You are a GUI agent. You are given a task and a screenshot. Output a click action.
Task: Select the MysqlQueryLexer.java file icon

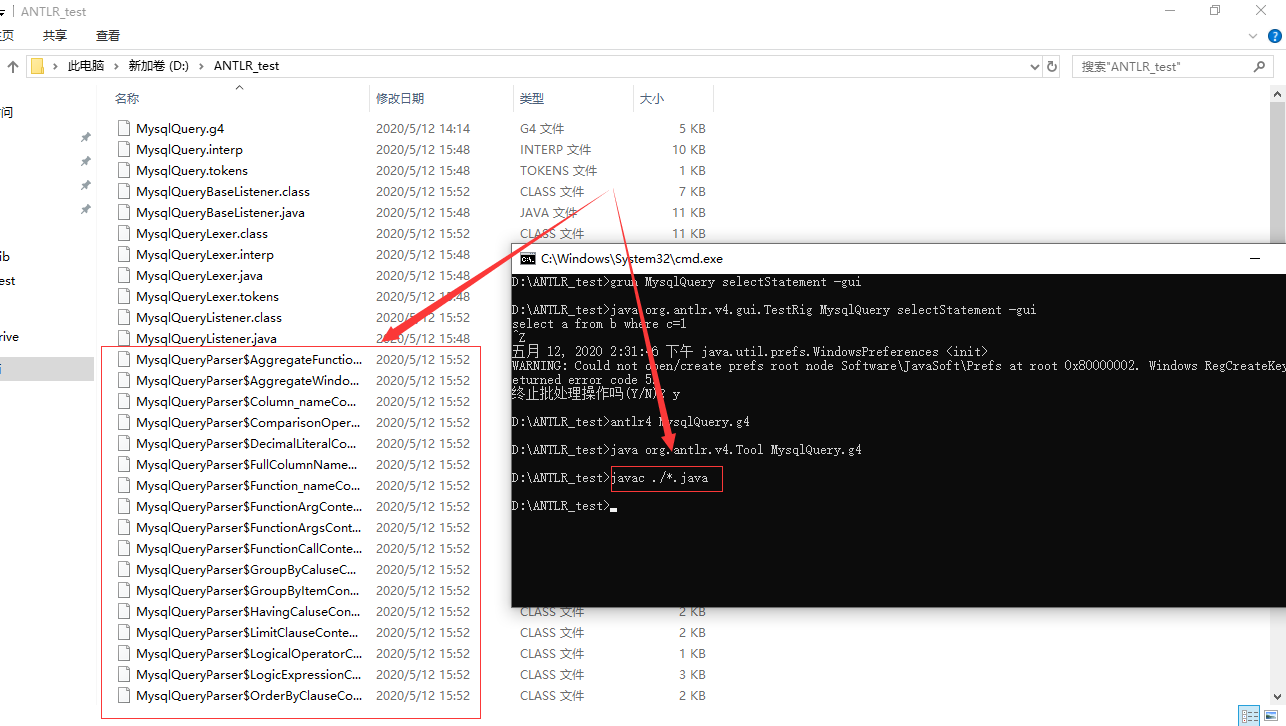[x=124, y=275]
